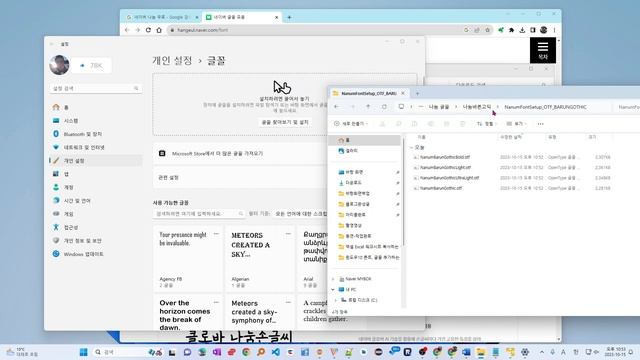Click Browse and install fonts button
The width and height of the screenshot is (640, 360).
tap(285, 122)
